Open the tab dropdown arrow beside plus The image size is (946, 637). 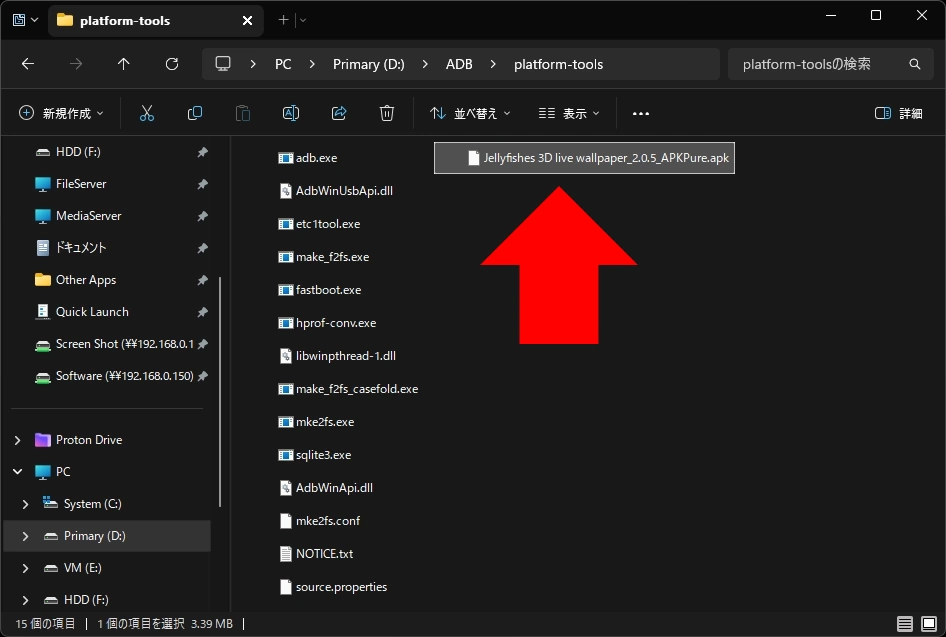(303, 20)
